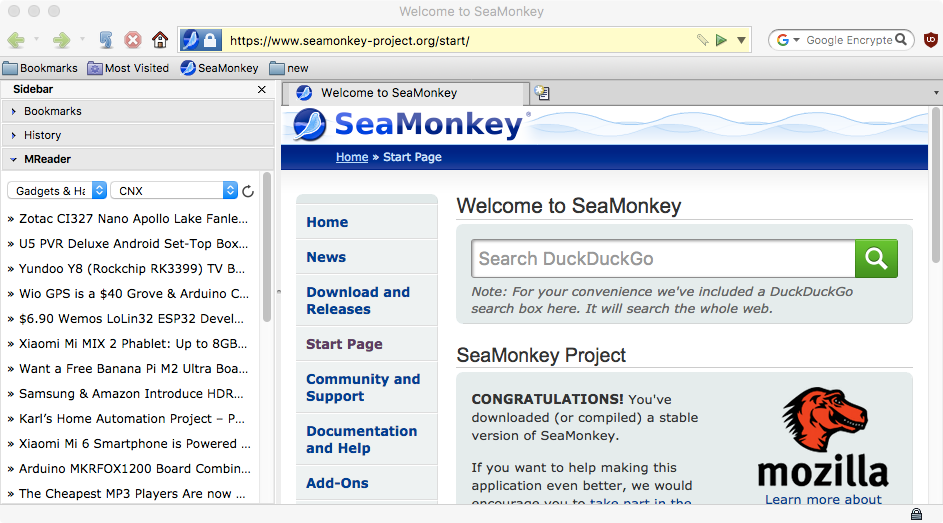Click the MReader list scrollbar
This screenshot has width=943, height=523.
[266, 246]
